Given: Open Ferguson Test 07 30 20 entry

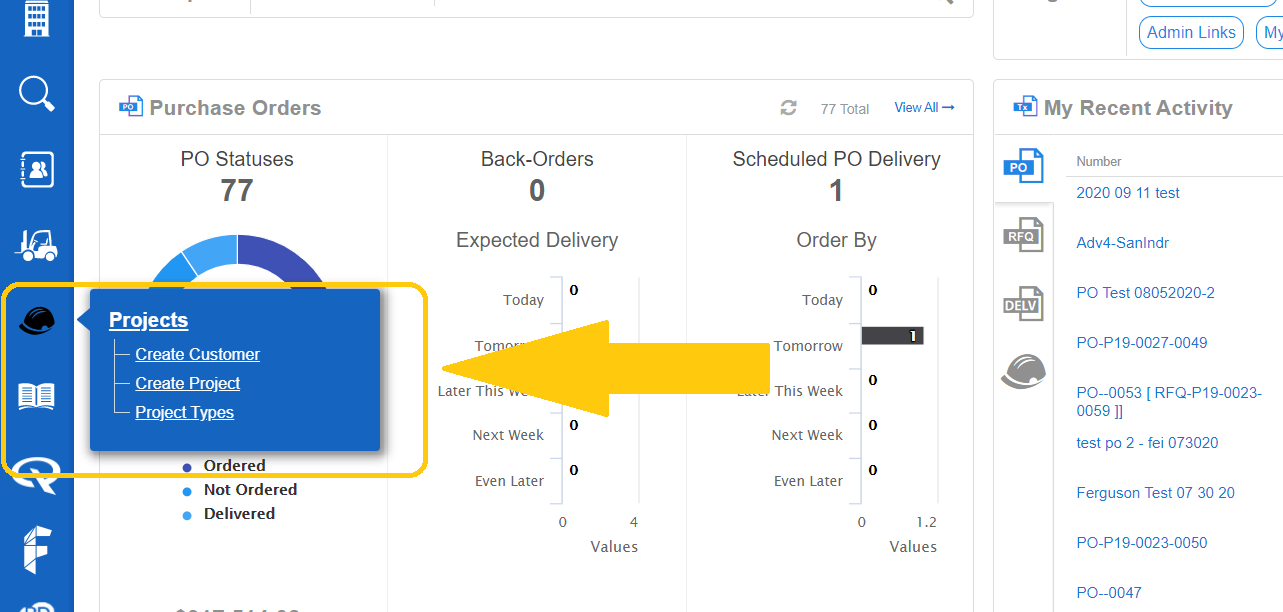Looking at the screenshot, I should (1156, 493).
